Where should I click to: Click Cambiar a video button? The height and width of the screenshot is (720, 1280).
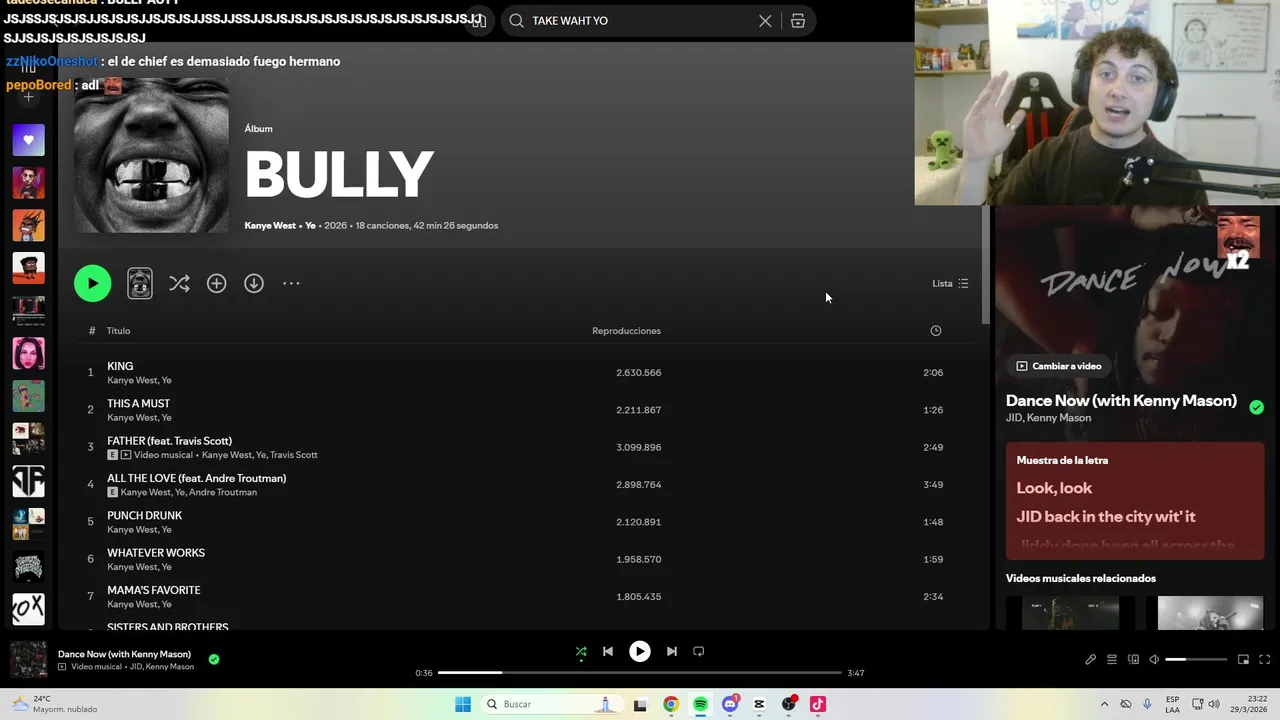coord(1058,366)
